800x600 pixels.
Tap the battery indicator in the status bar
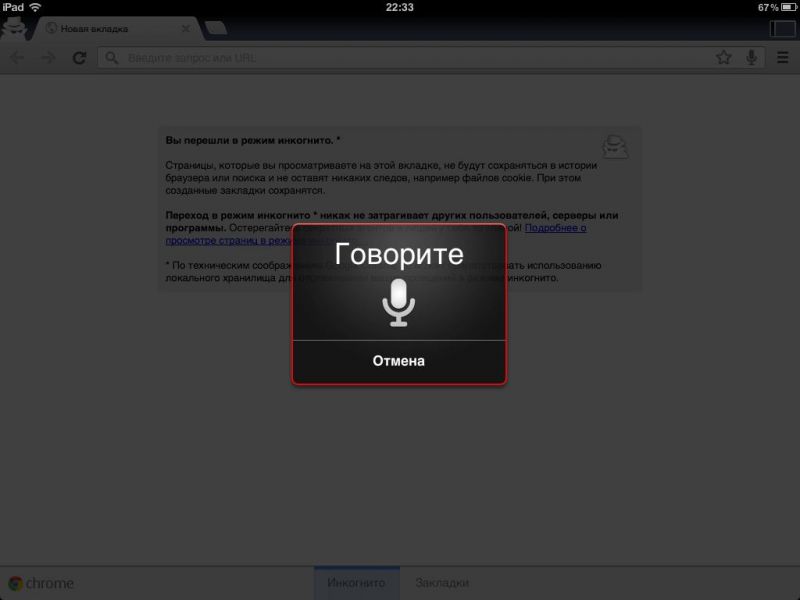[x=786, y=7]
